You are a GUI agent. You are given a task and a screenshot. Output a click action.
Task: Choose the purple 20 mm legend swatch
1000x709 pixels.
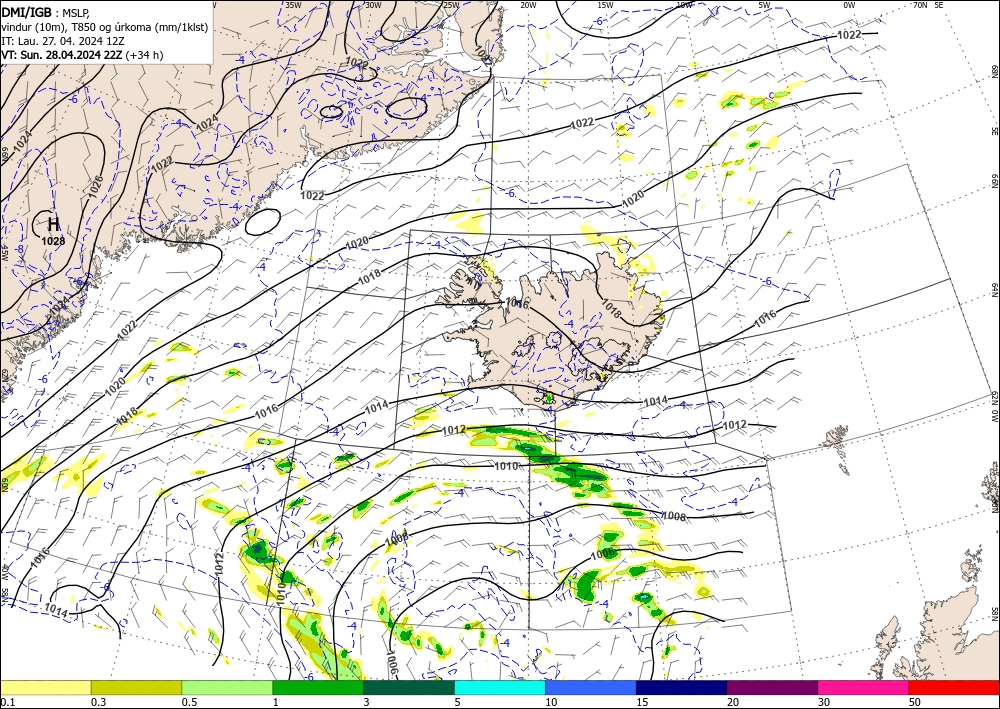[x=772, y=687]
